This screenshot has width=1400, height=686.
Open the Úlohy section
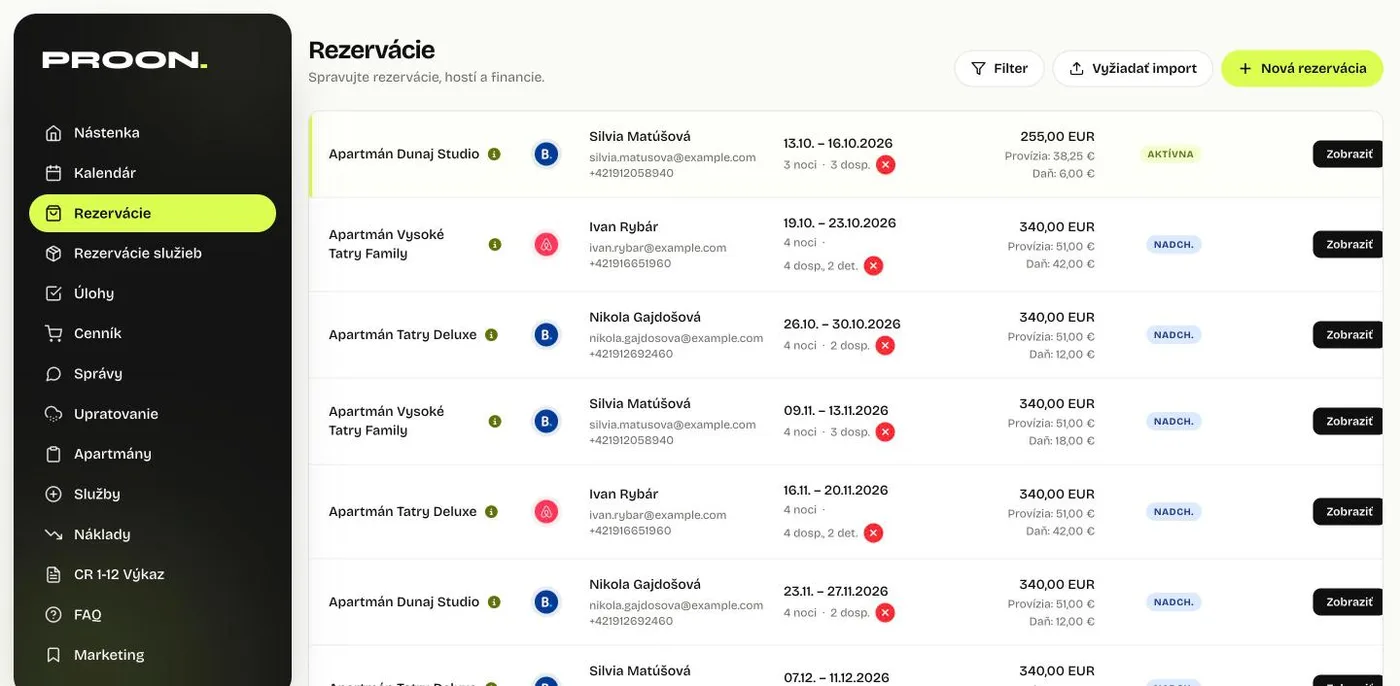(x=152, y=293)
